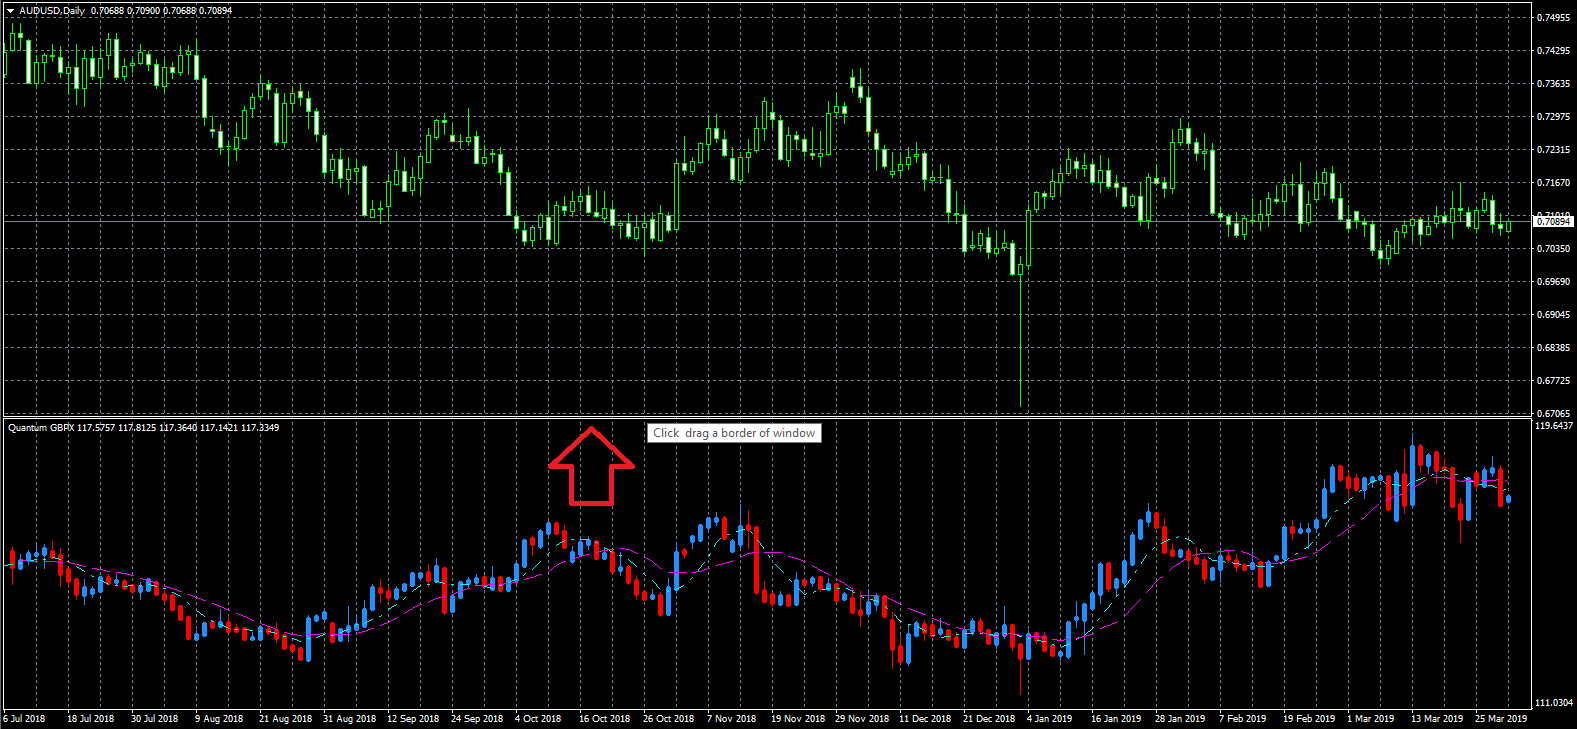Click the 6 Jul 2018 date label
This screenshot has height=729, width=1577.
click(24, 718)
